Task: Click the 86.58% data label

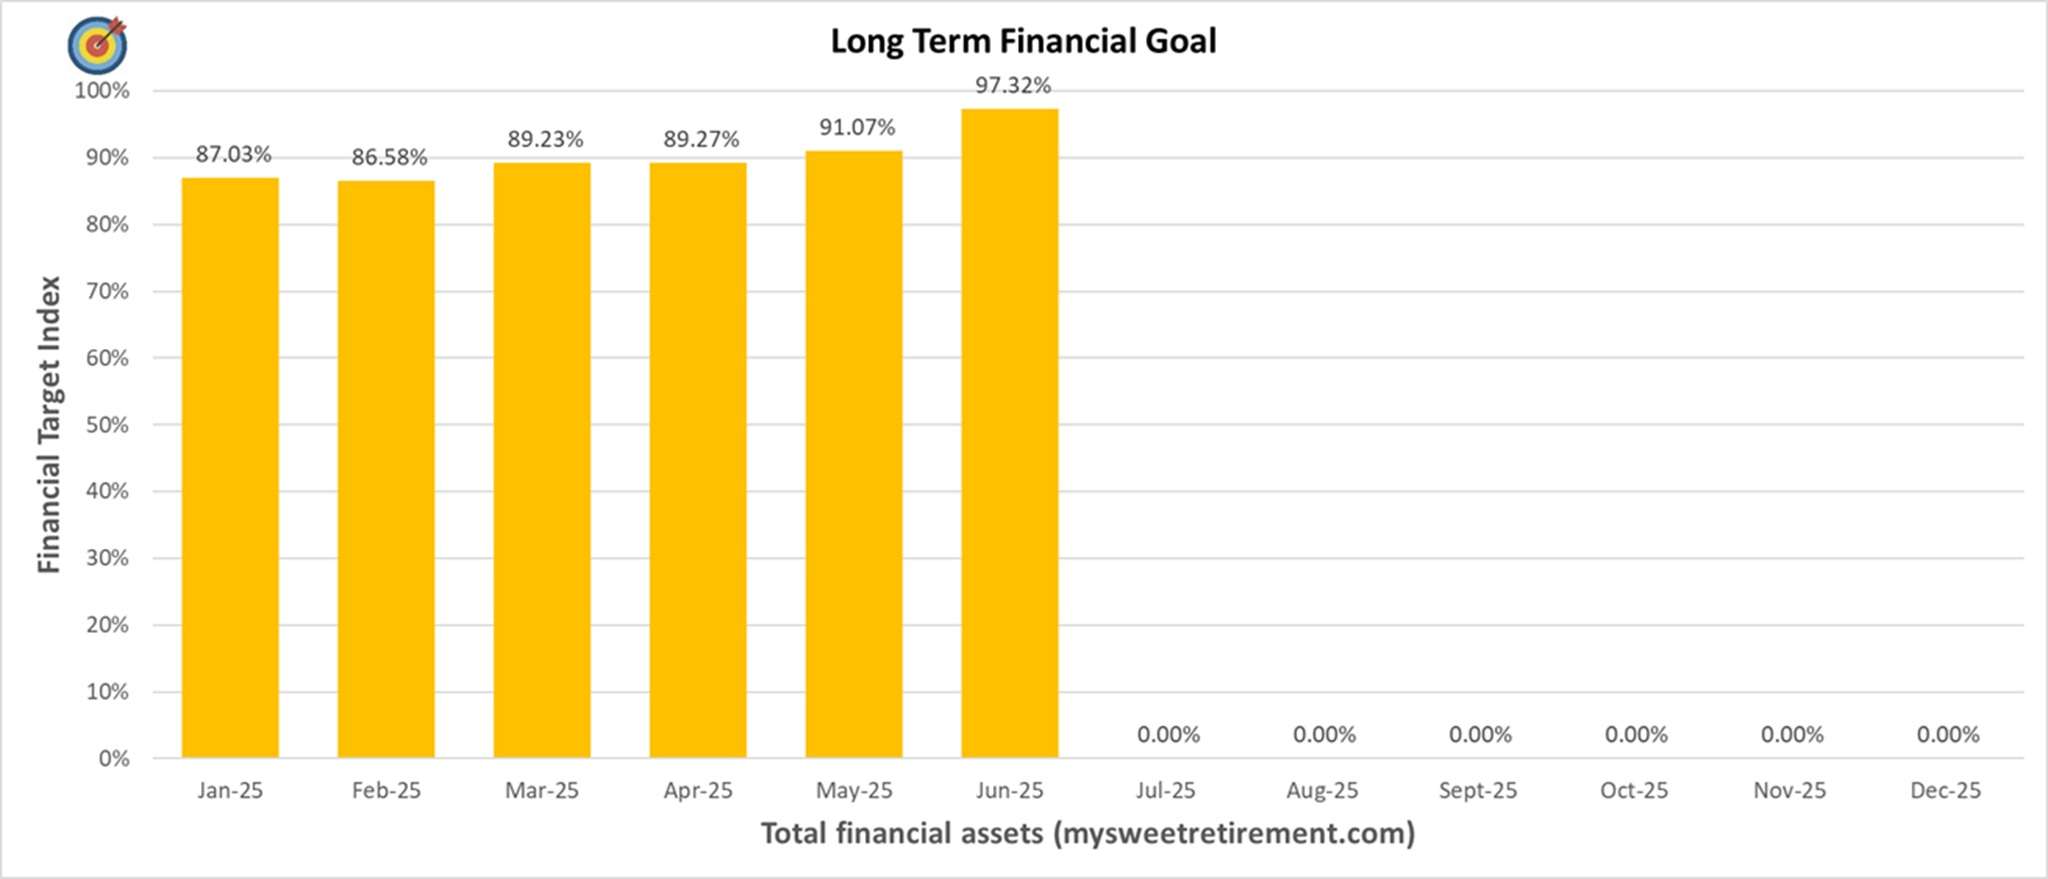Action: pyautogui.click(x=389, y=157)
